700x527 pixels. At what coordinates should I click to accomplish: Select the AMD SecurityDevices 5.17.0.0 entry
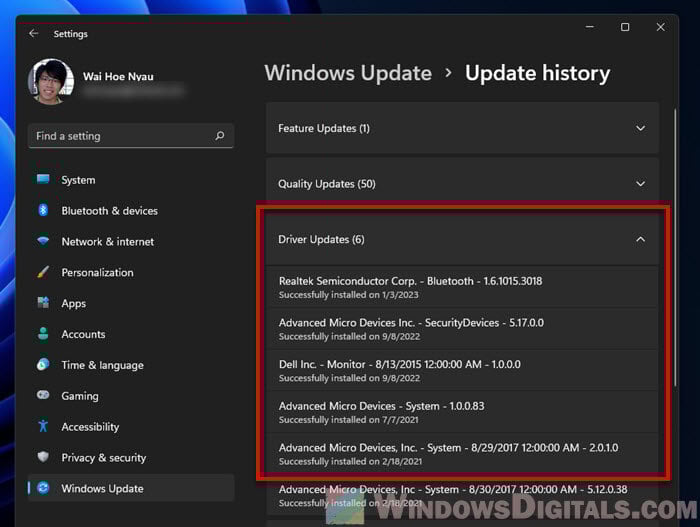point(462,329)
